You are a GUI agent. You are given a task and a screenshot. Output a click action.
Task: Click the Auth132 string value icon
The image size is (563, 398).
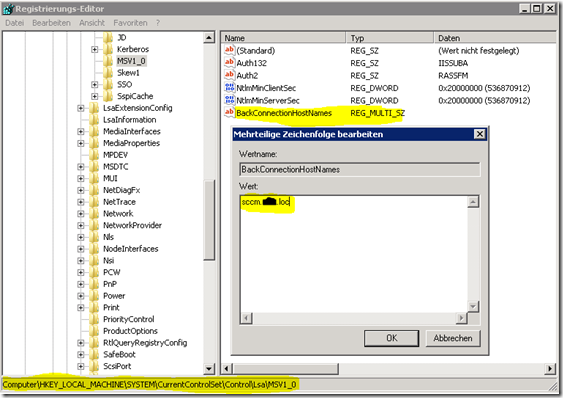(x=229, y=63)
